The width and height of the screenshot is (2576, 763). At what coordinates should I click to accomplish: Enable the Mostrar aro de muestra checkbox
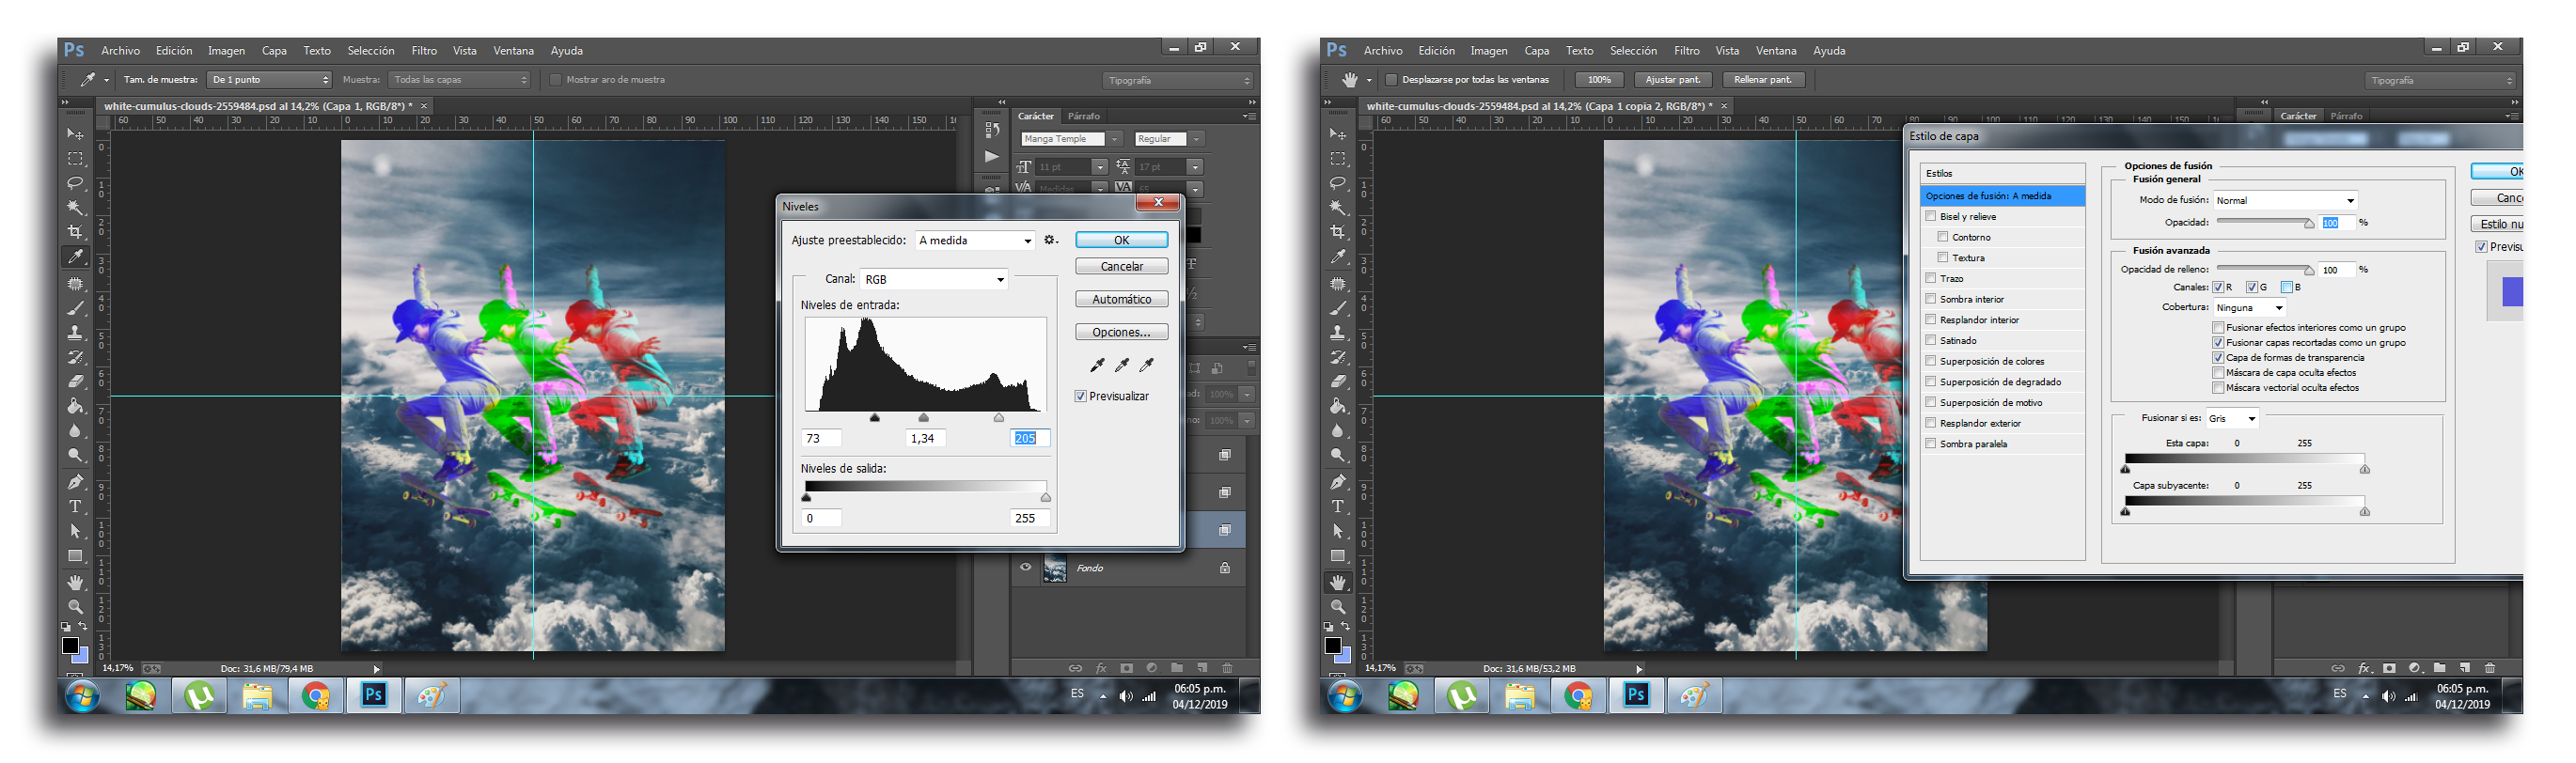tap(556, 80)
